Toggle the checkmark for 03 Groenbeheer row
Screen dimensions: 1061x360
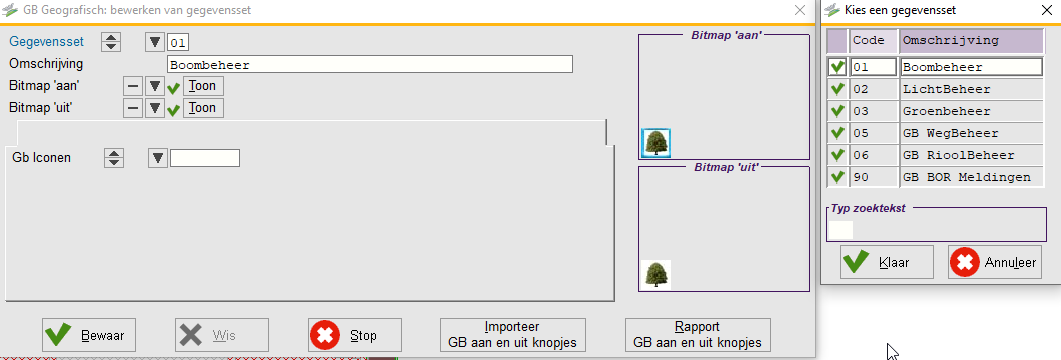(838, 111)
